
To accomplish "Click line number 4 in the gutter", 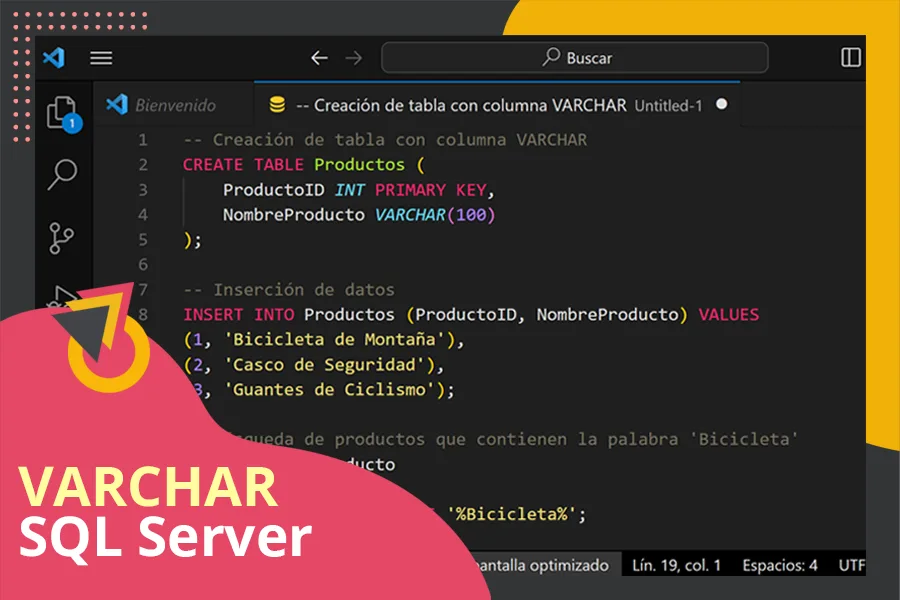I will tap(143, 215).
